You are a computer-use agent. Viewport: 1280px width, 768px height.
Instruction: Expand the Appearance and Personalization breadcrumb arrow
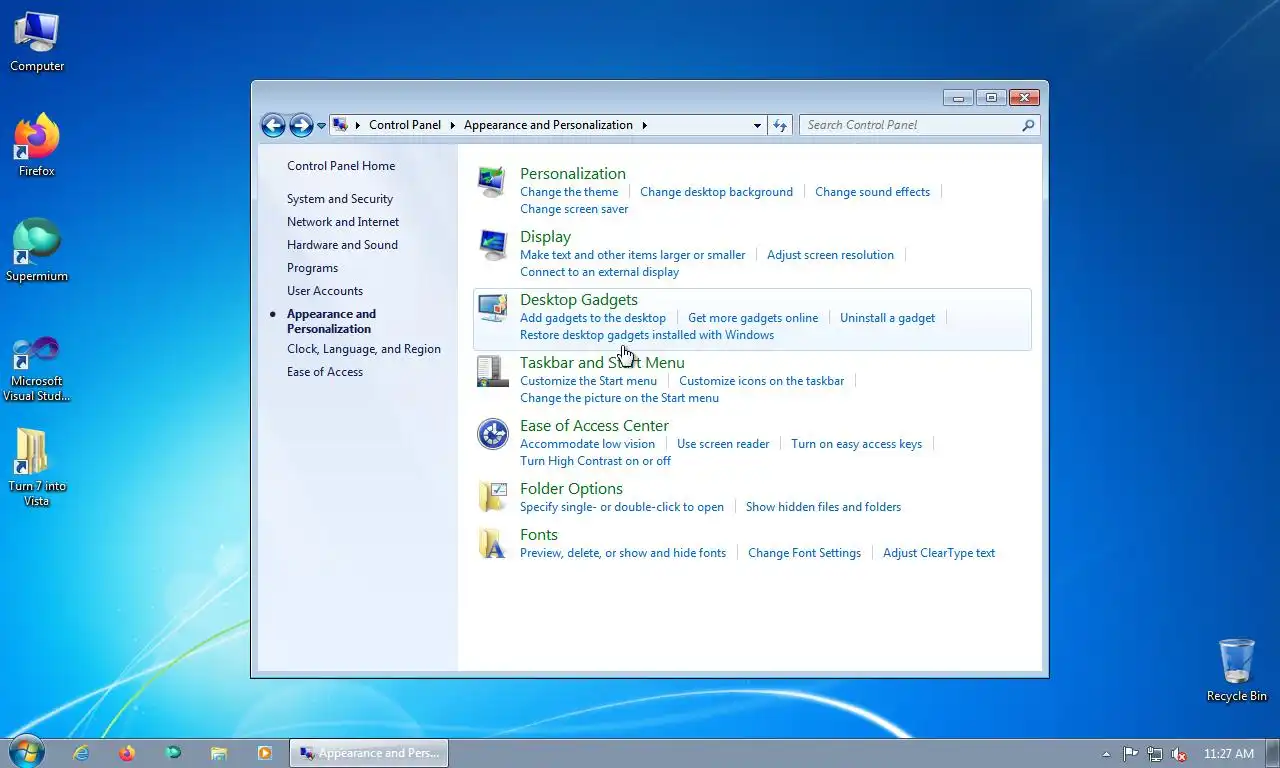(x=644, y=125)
